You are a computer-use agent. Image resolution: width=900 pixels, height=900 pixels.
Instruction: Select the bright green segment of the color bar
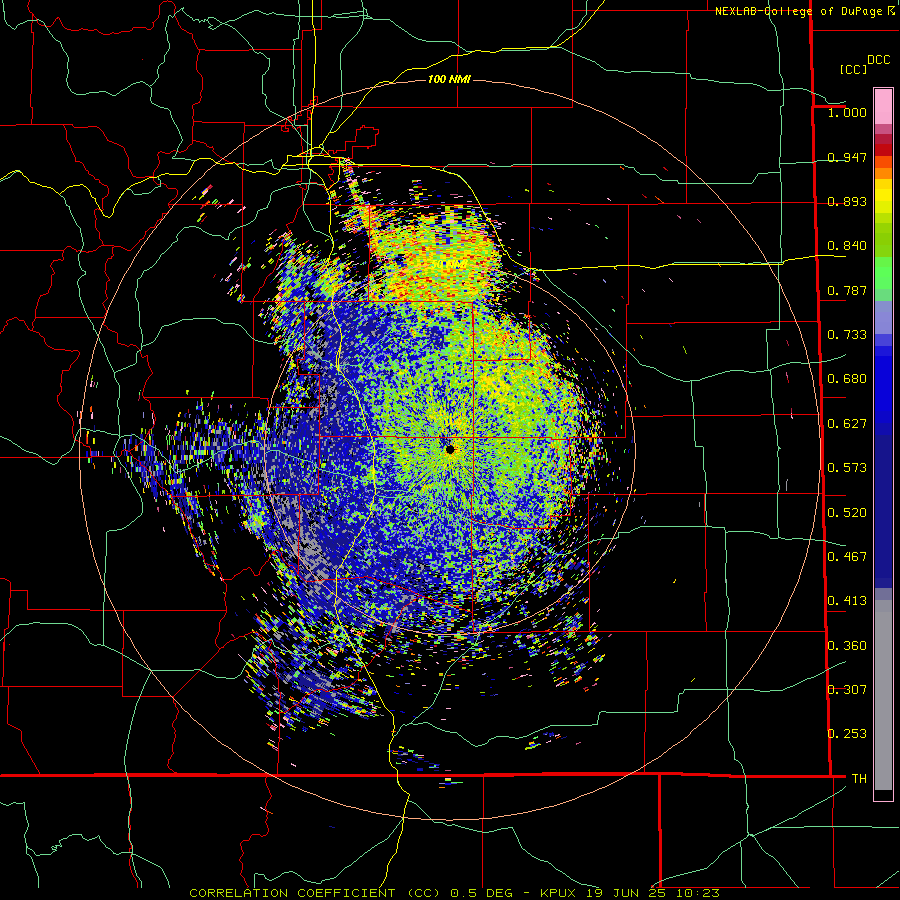883,273
